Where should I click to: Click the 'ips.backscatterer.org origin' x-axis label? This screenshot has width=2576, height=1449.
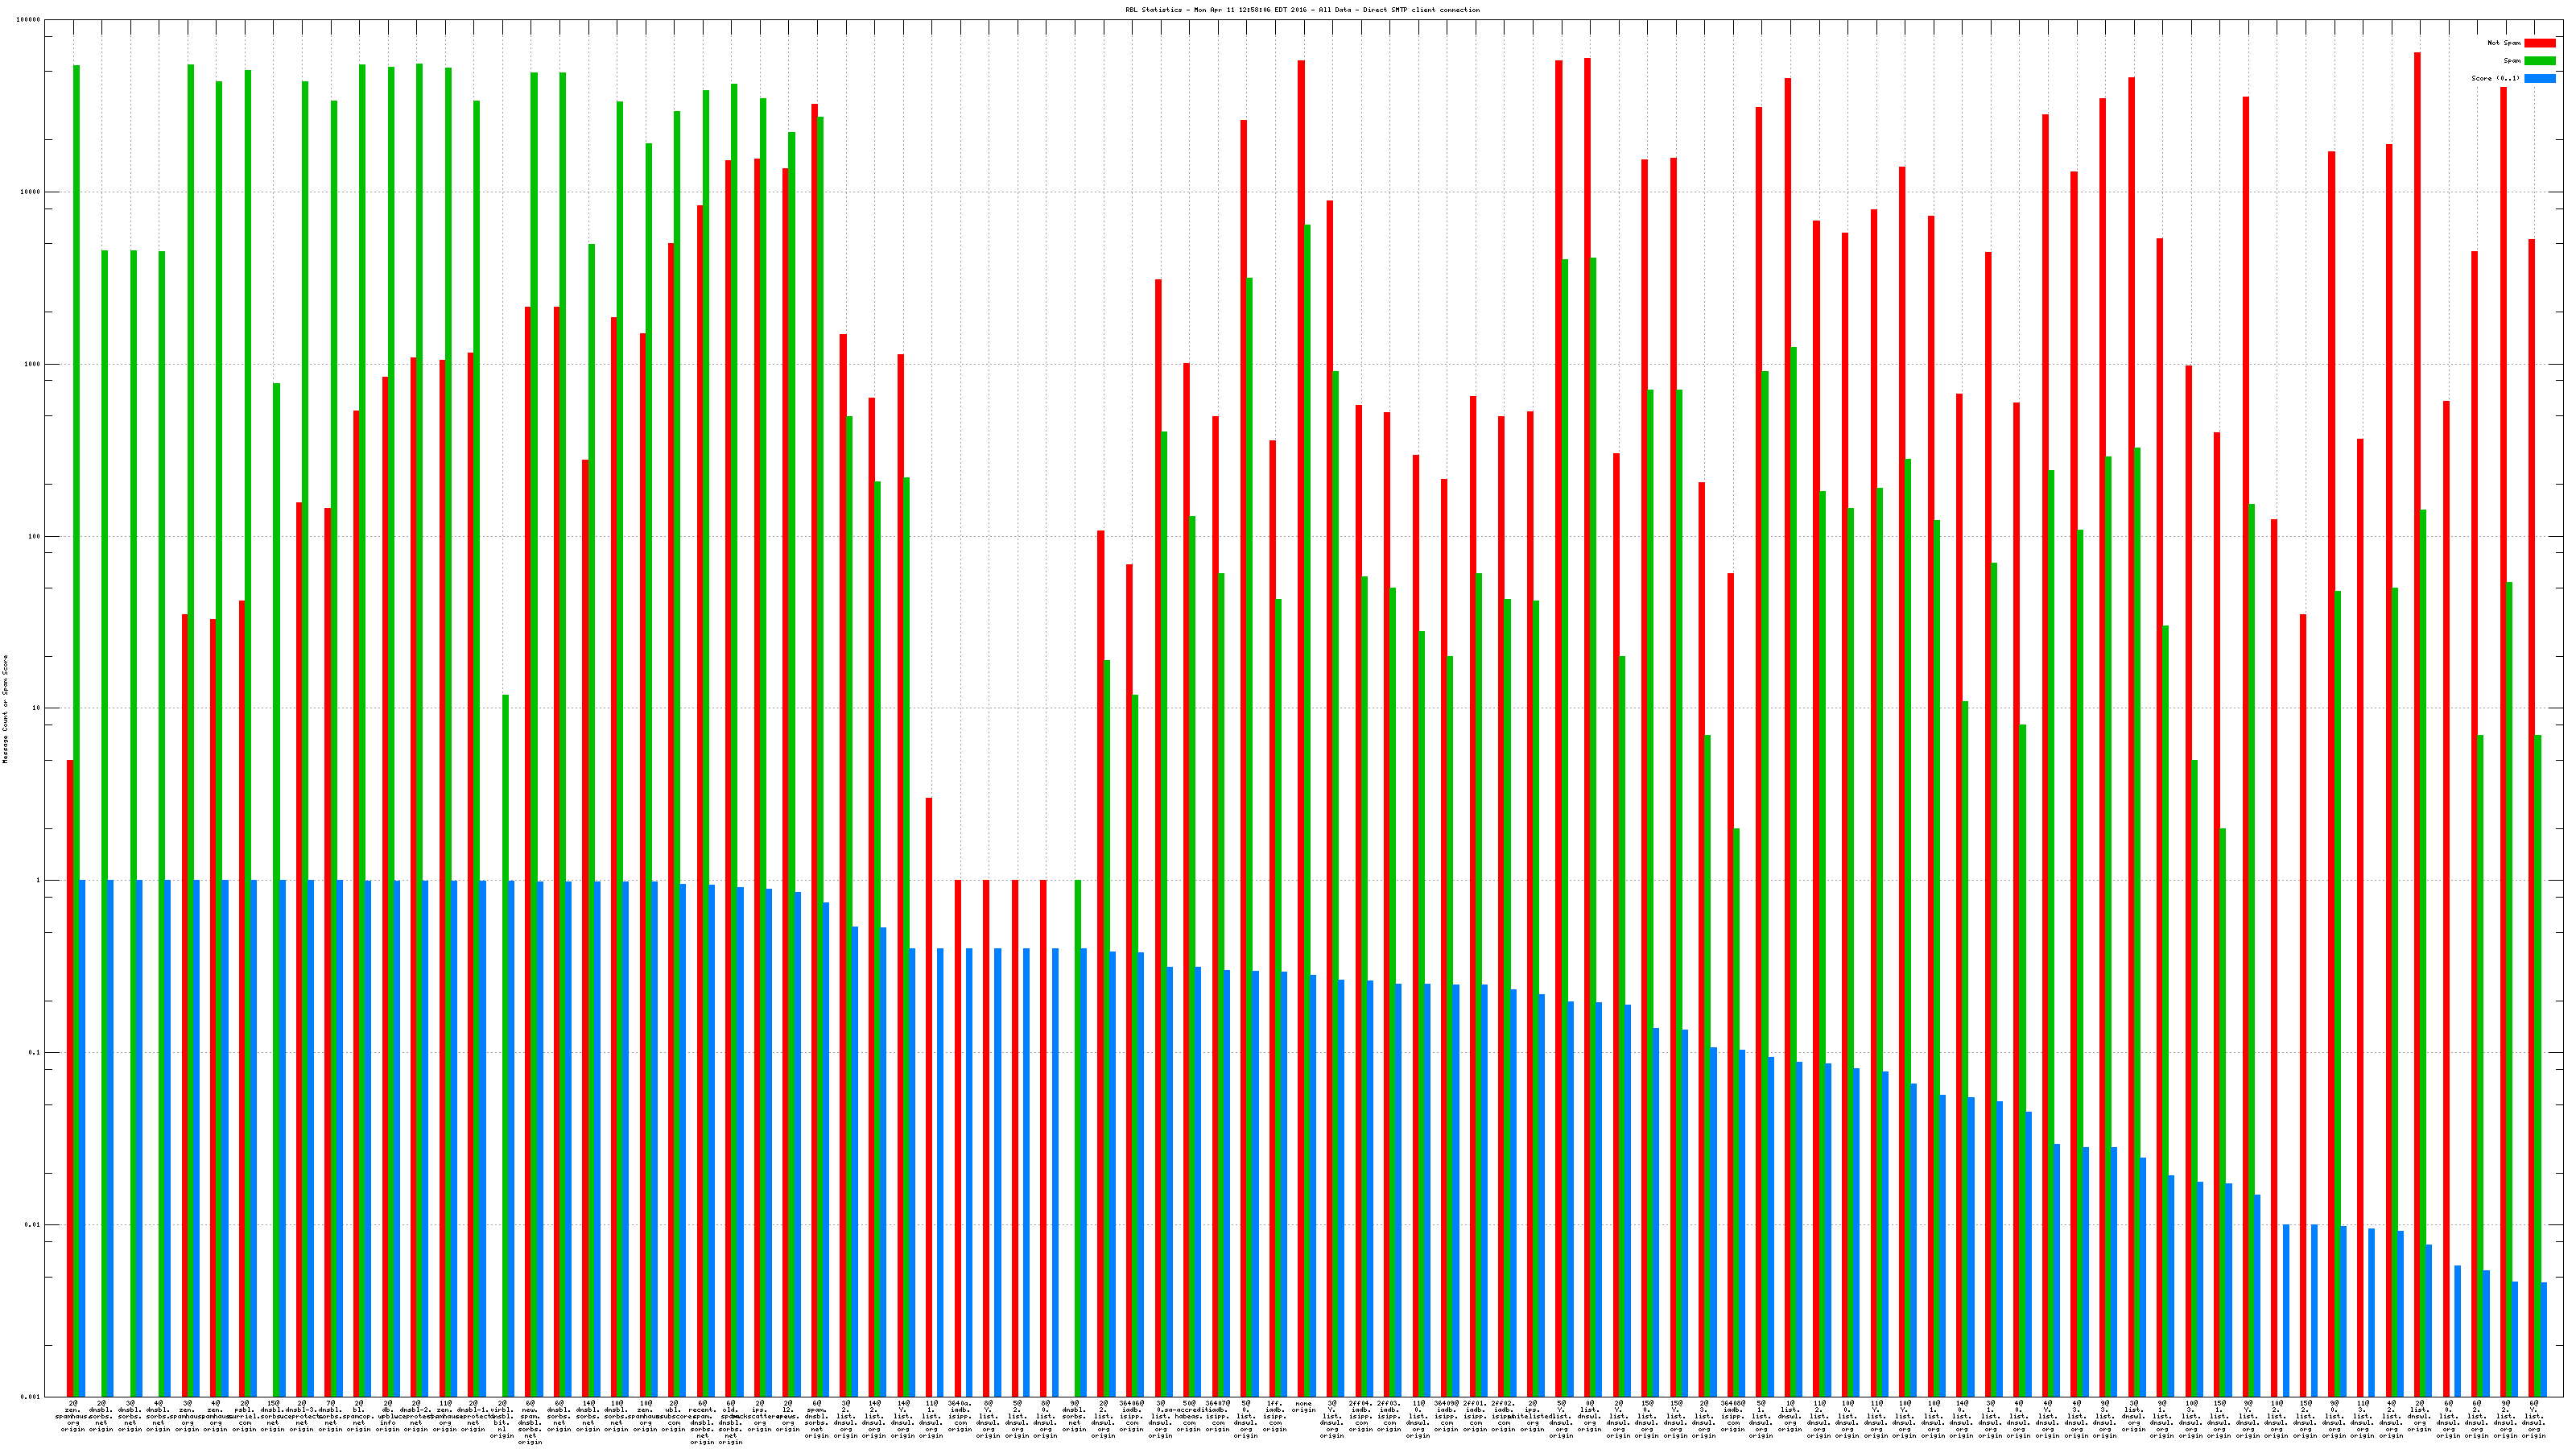pos(760,1417)
